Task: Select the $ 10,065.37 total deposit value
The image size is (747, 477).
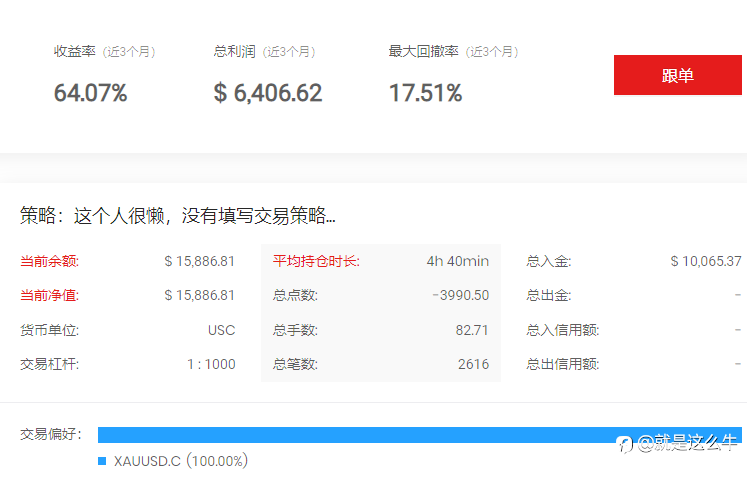Action: click(x=706, y=261)
